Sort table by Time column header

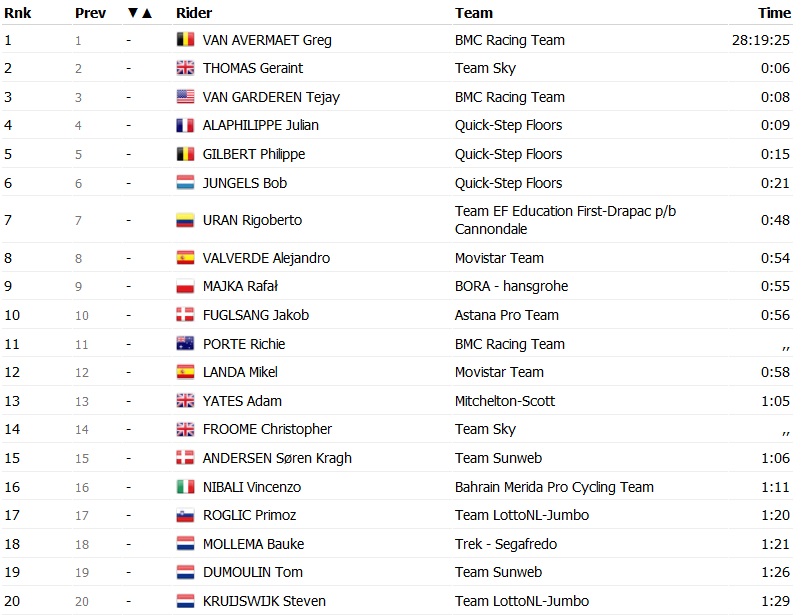(773, 13)
